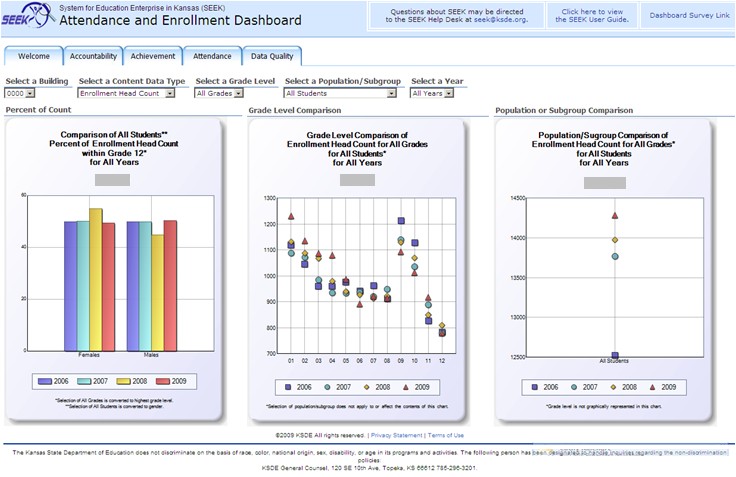
Task: Click the 2006 purple swatch in bar chart legend
Action: 45,381
